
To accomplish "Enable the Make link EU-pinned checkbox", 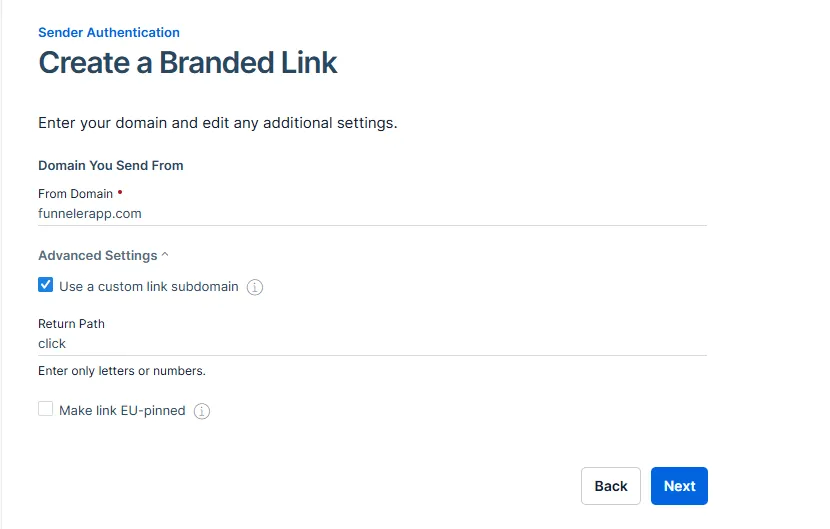I will tap(46, 409).
